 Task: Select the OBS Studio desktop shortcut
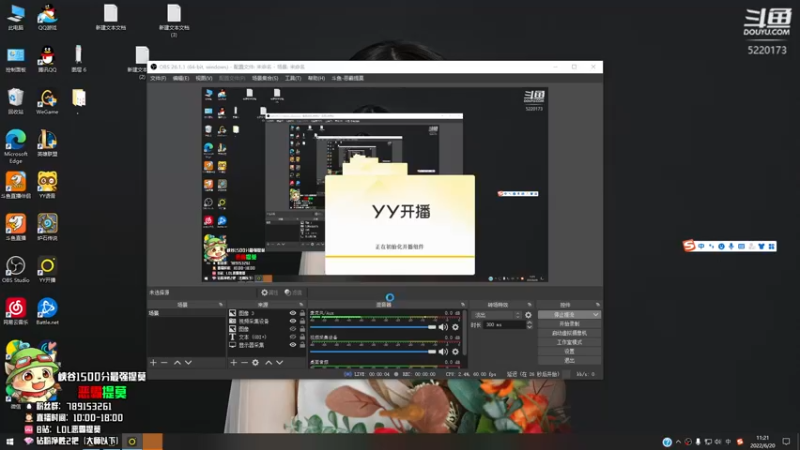pyautogui.click(x=15, y=270)
